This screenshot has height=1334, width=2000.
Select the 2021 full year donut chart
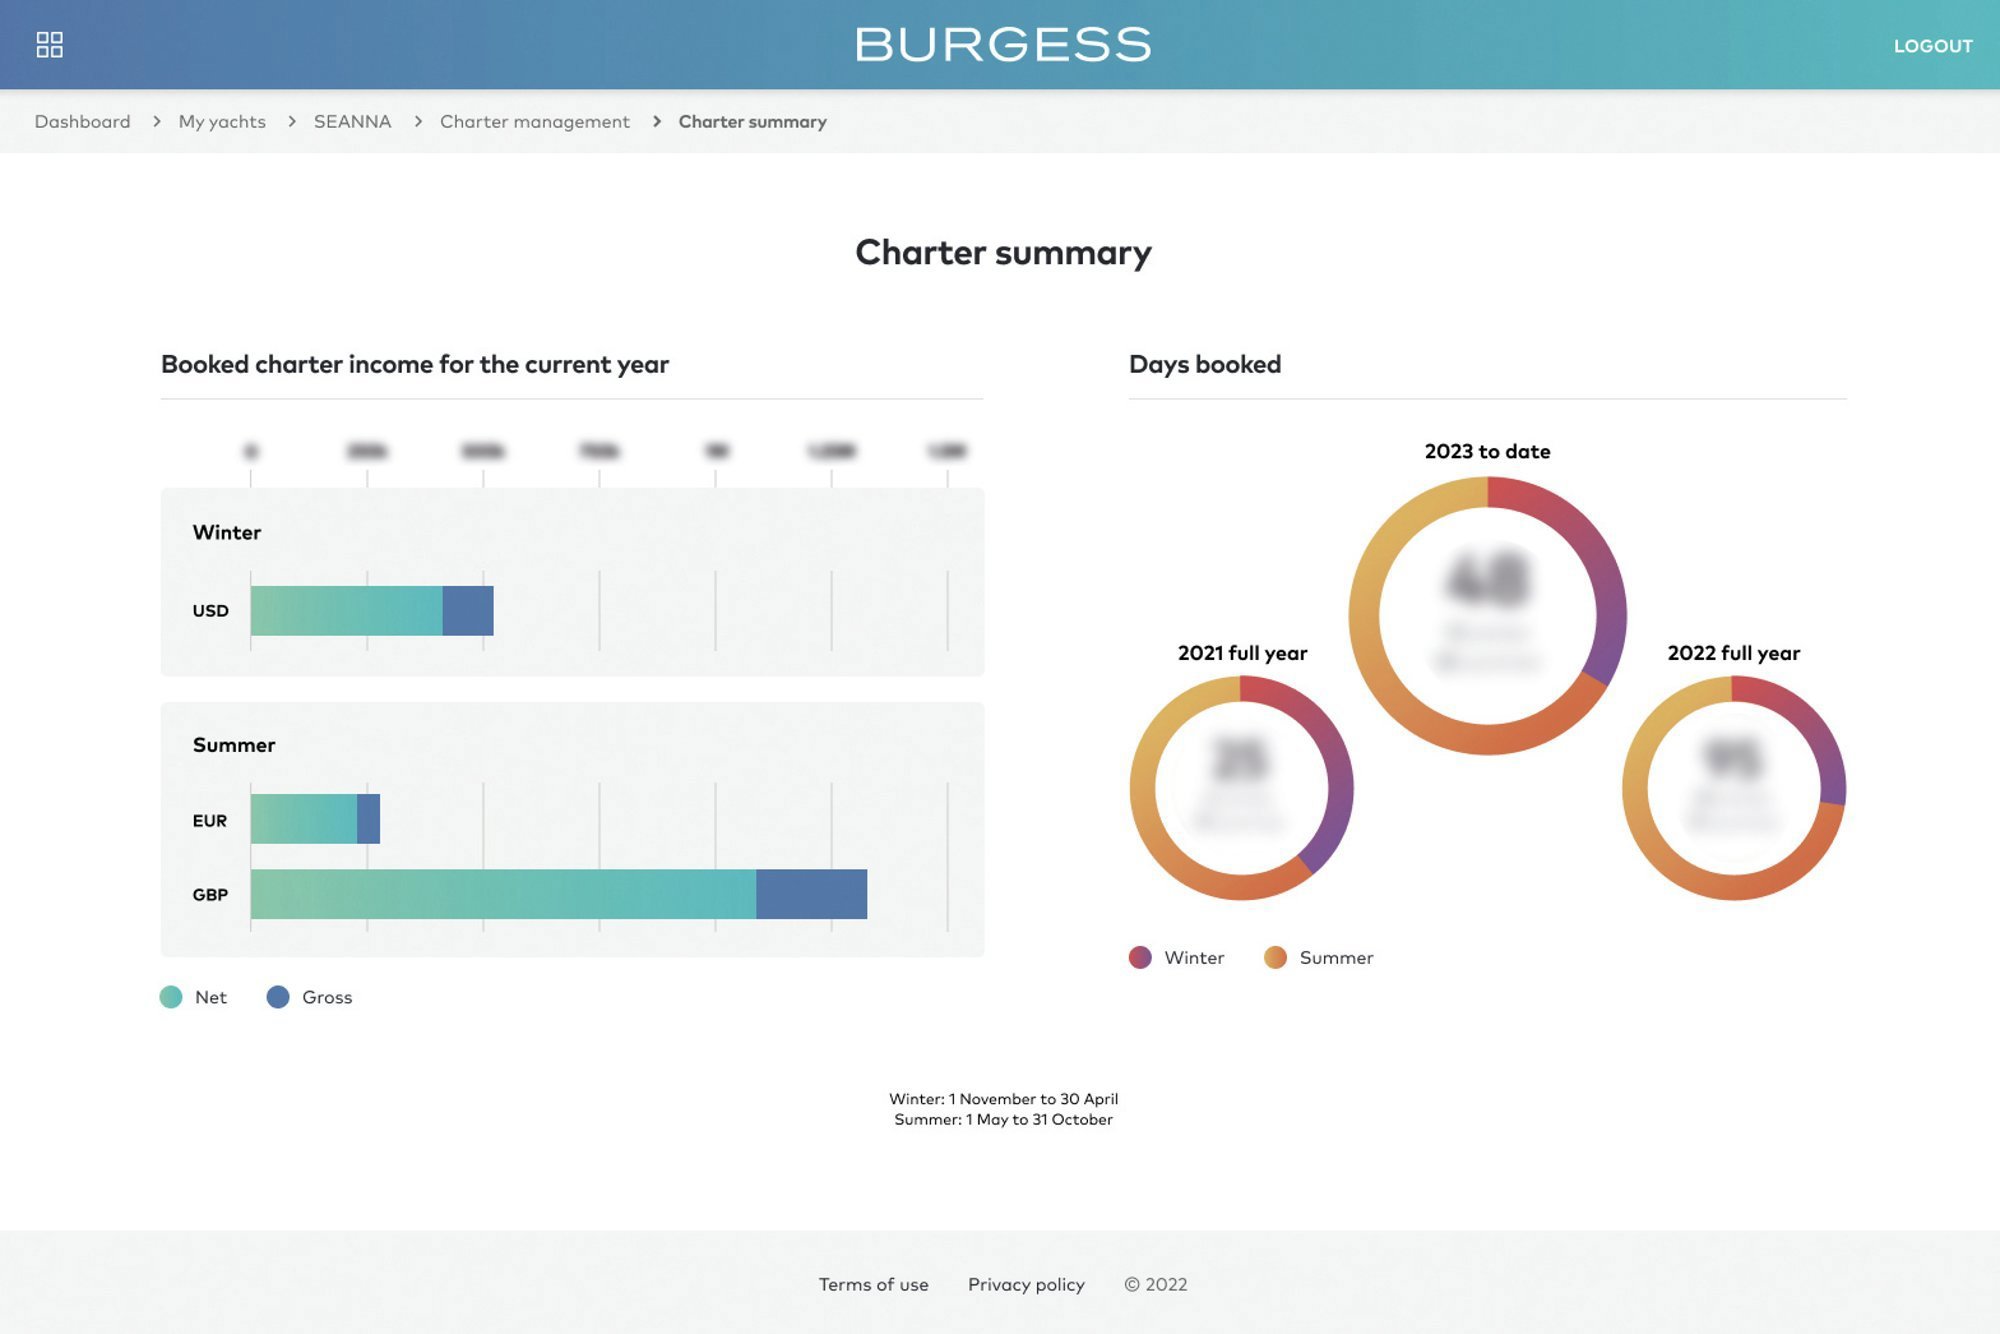[1241, 788]
